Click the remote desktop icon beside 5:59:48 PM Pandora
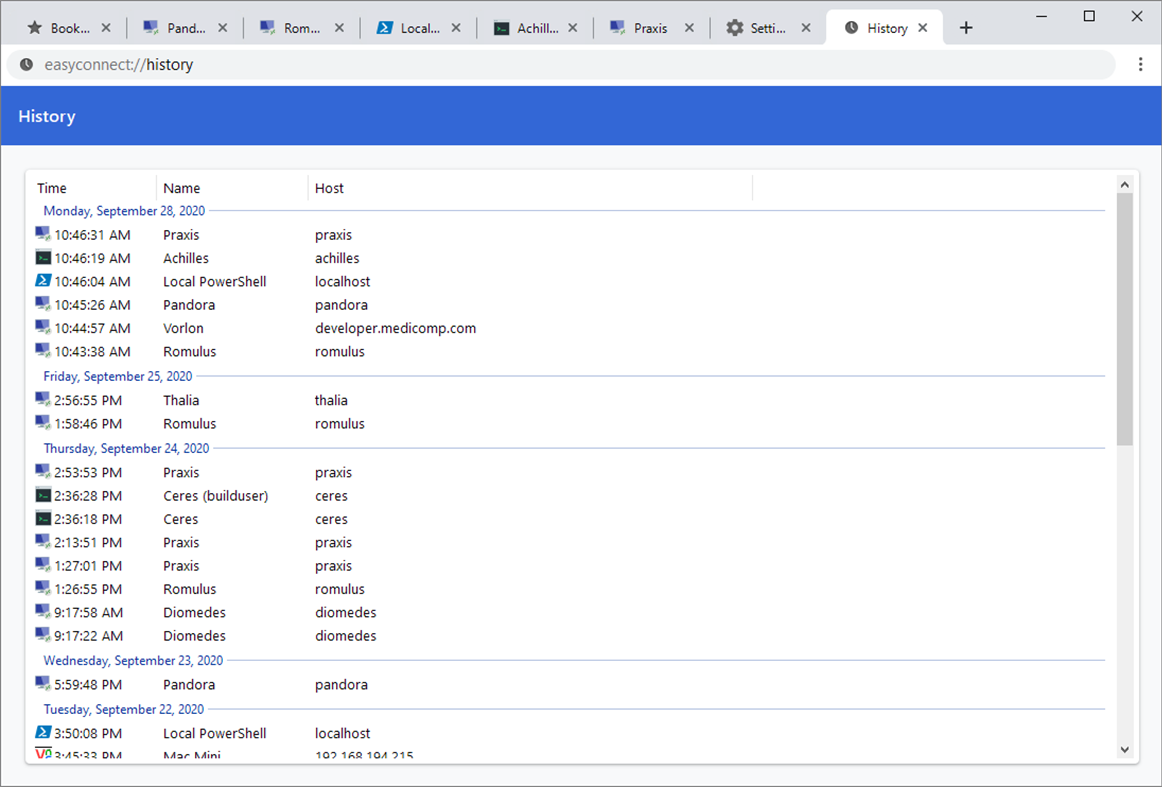Image resolution: width=1162 pixels, height=787 pixels. pos(43,684)
